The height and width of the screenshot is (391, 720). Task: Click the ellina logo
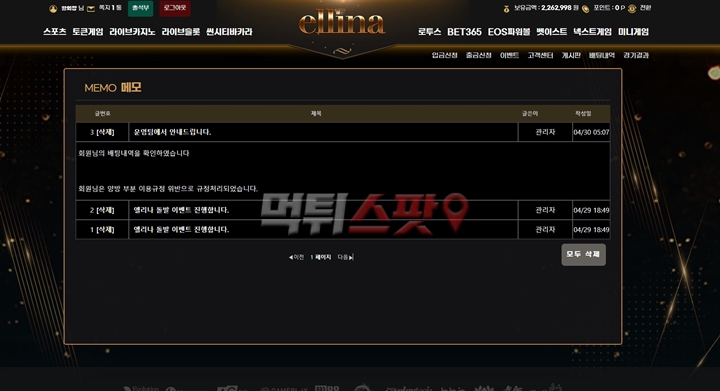(342, 23)
